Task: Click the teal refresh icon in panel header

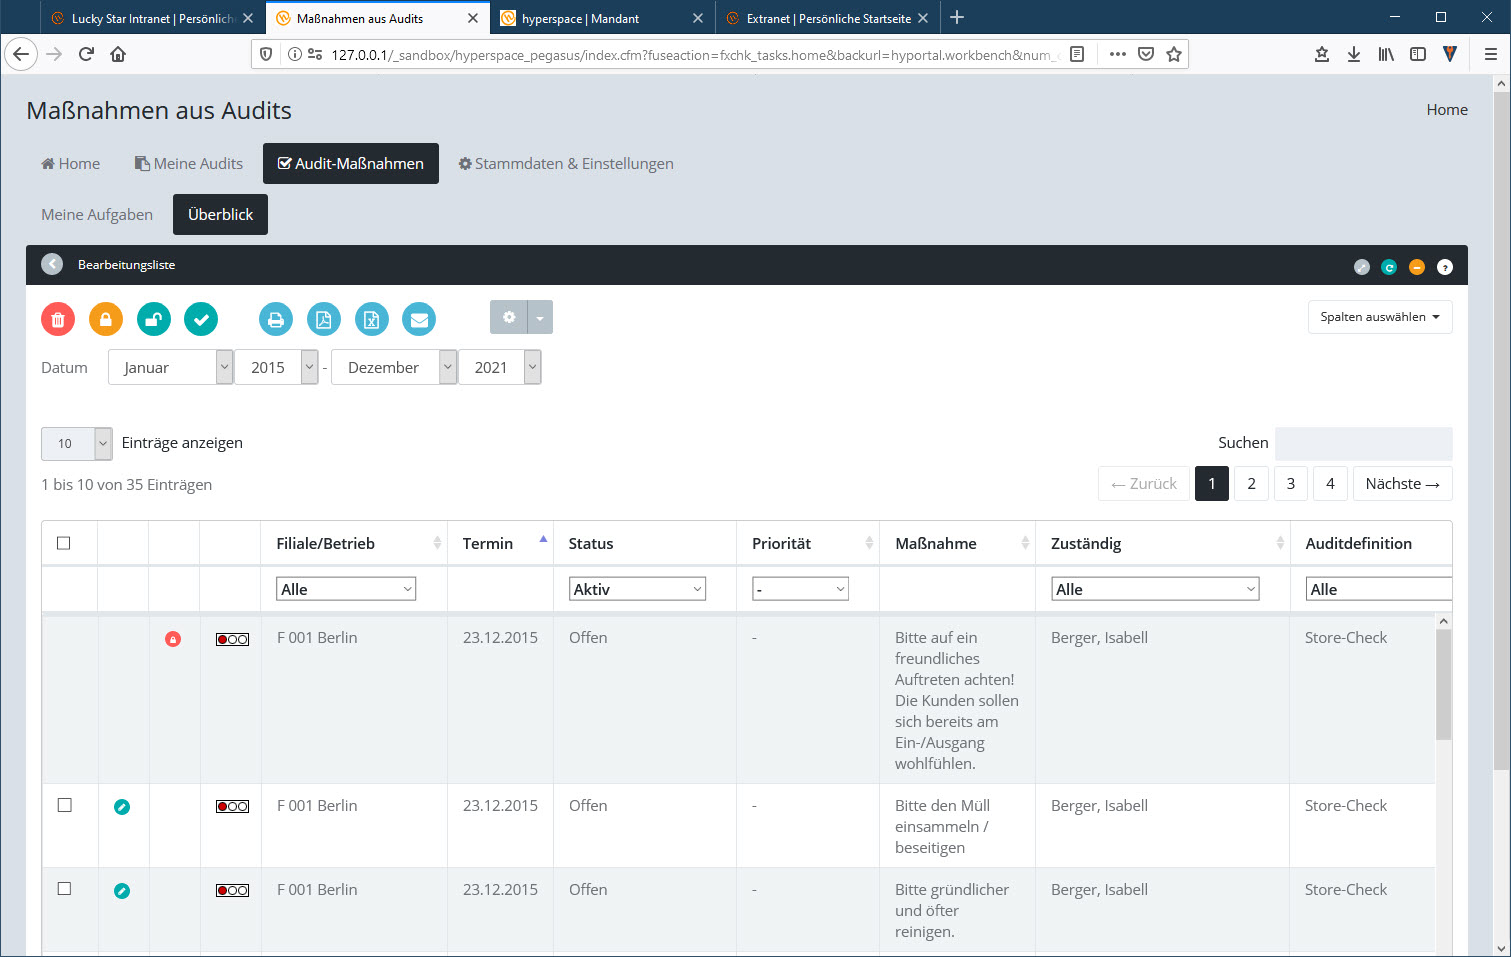Action: coord(1389,267)
